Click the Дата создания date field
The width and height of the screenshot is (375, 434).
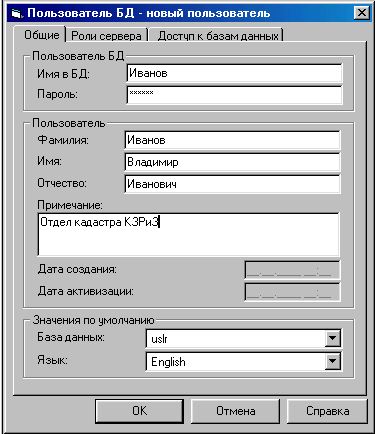coord(292,270)
